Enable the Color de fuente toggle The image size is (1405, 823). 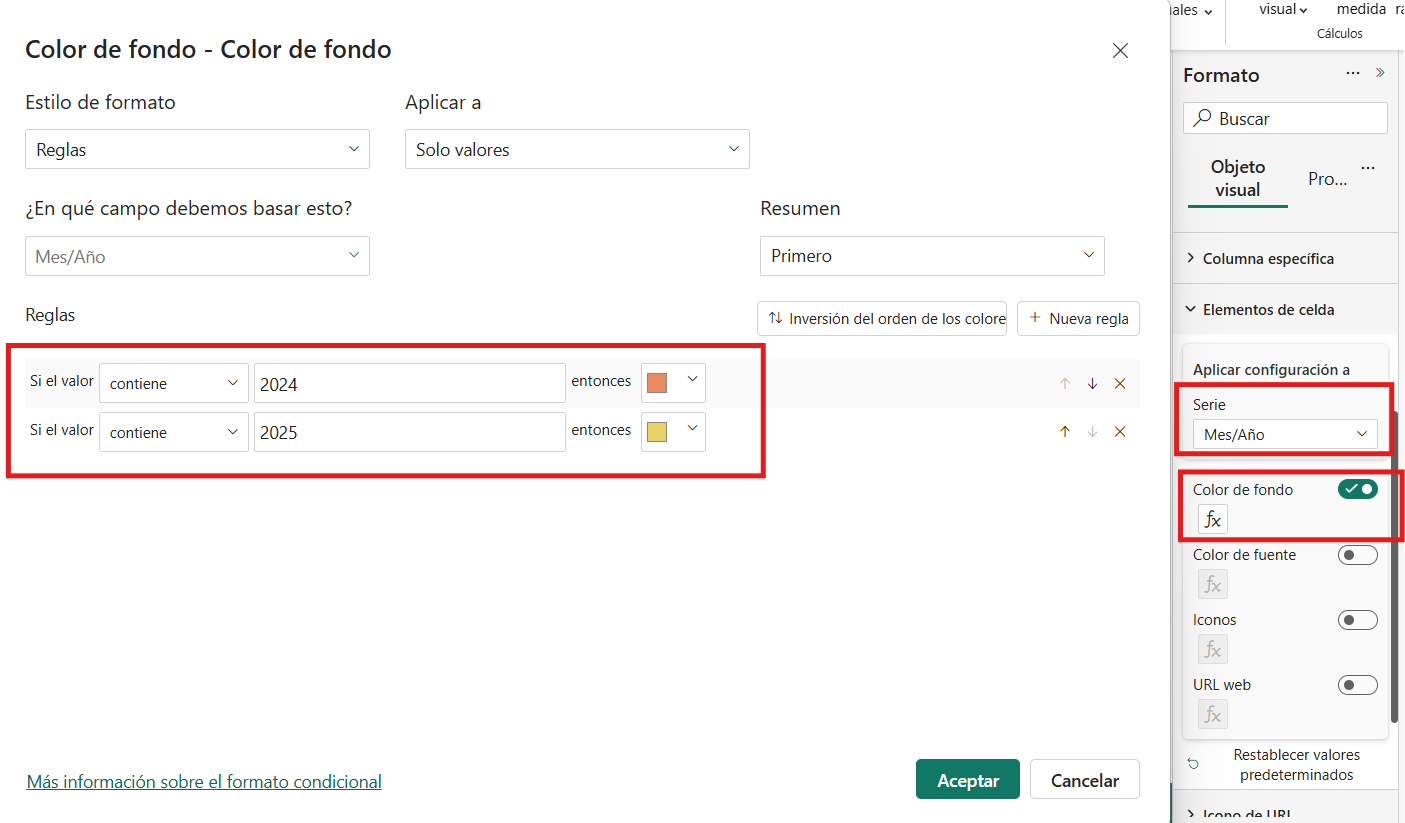pyautogui.click(x=1357, y=555)
